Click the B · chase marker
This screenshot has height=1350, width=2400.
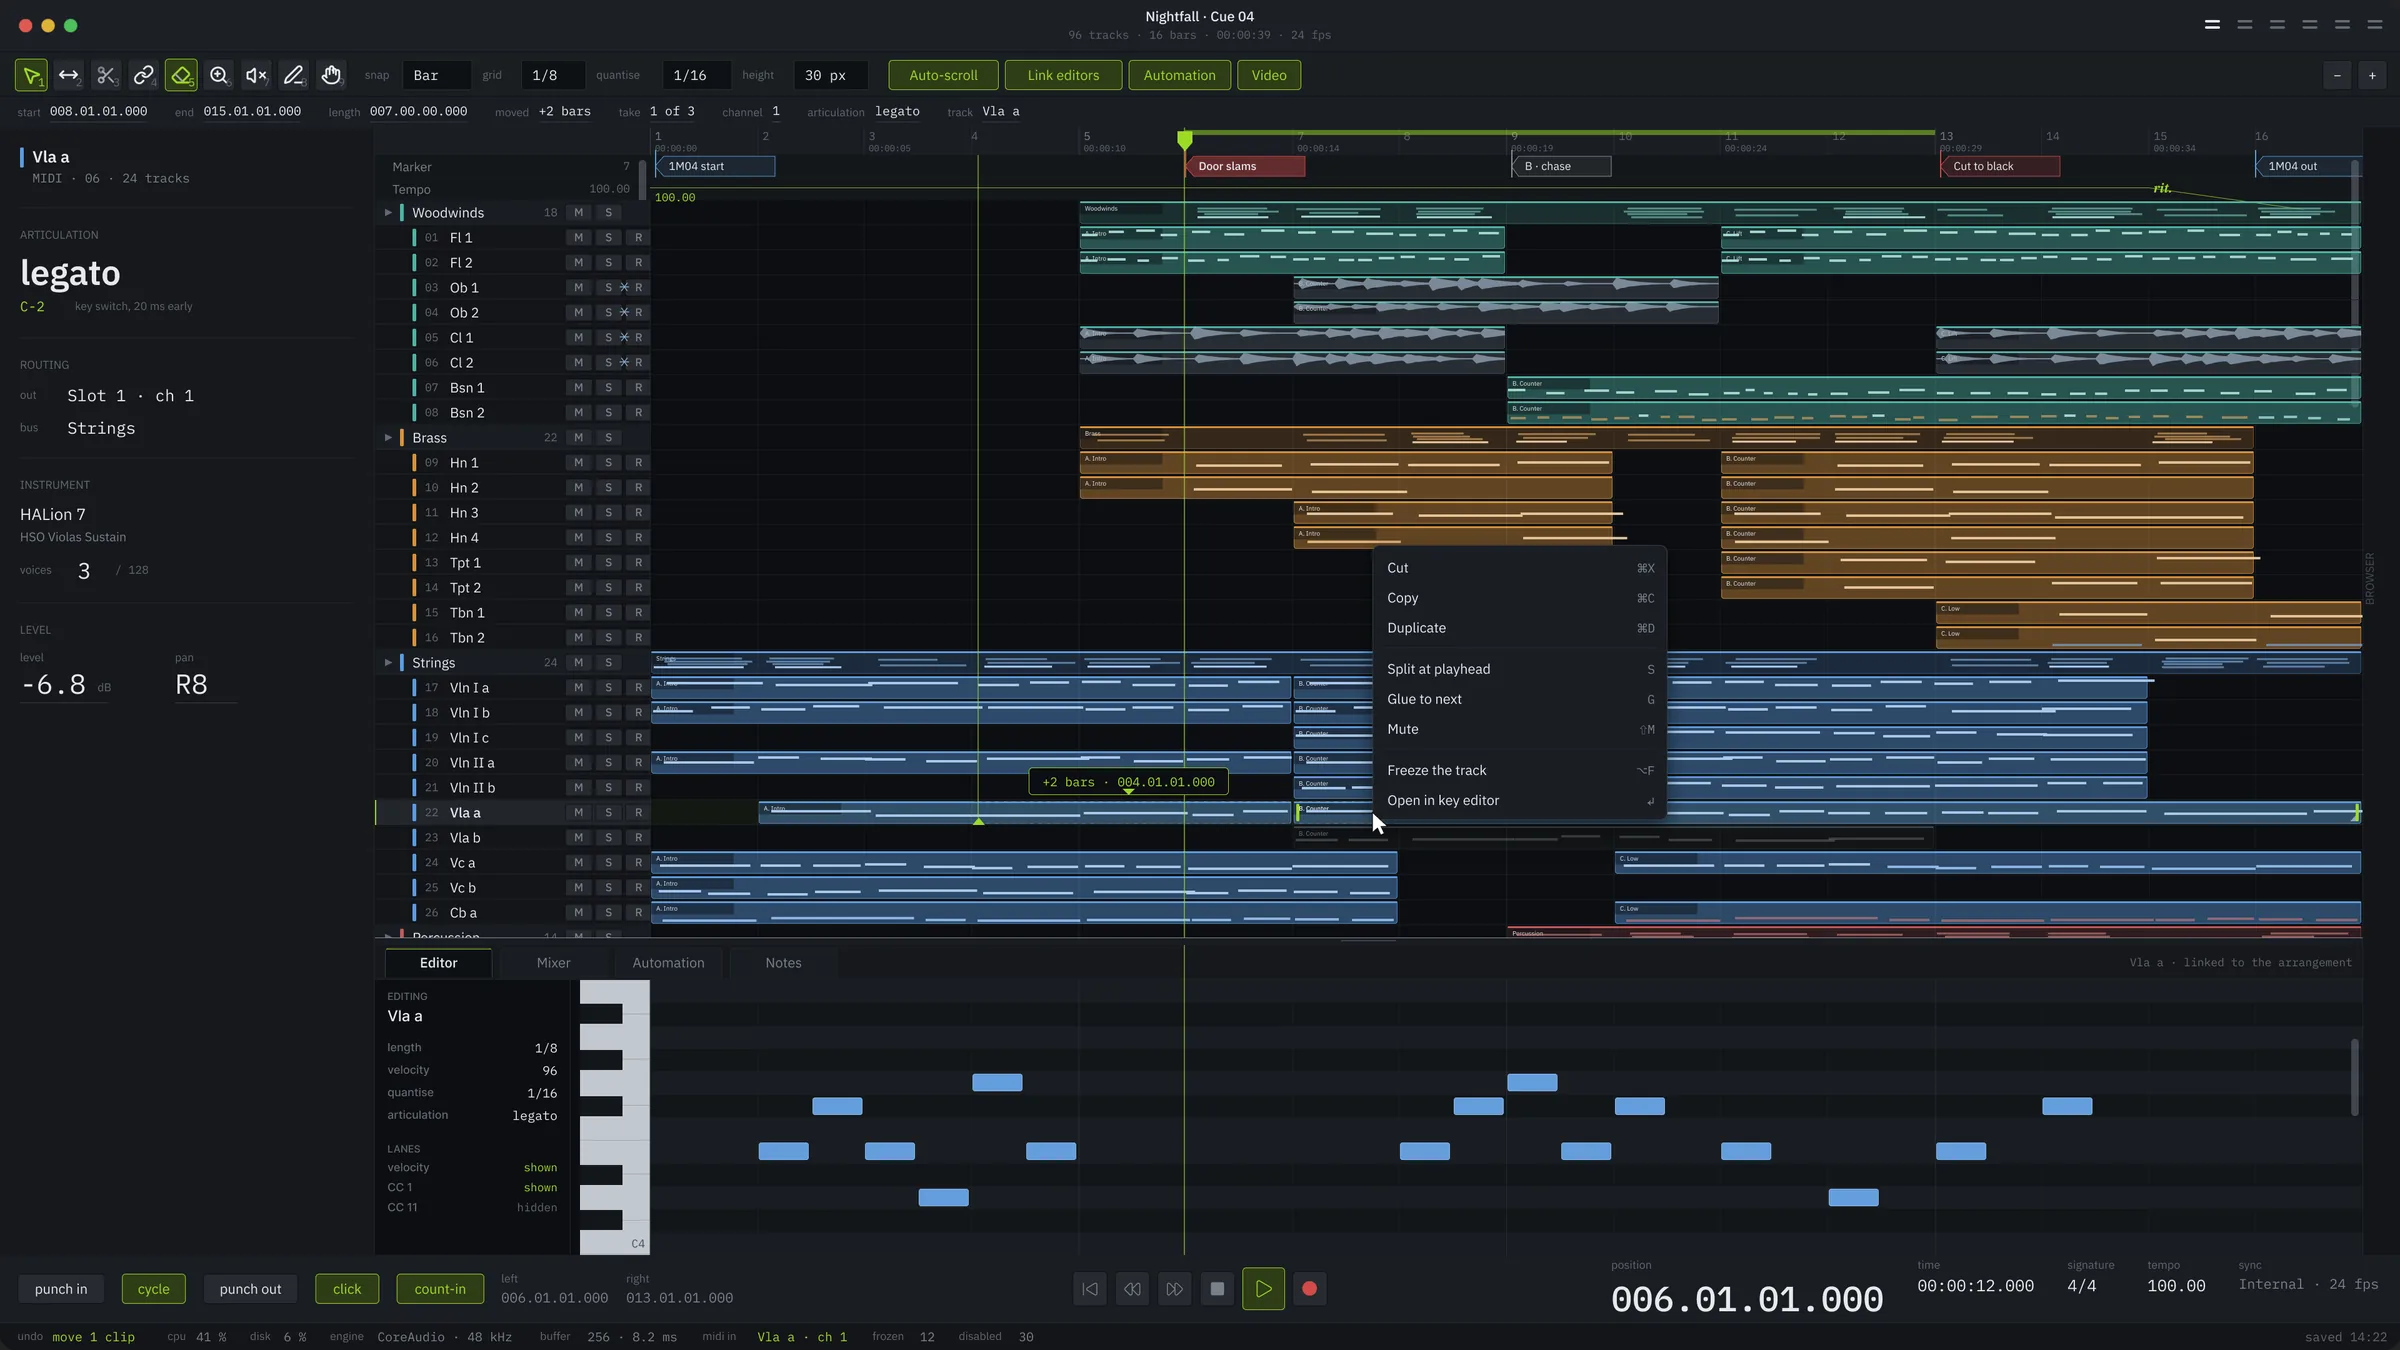point(1561,166)
